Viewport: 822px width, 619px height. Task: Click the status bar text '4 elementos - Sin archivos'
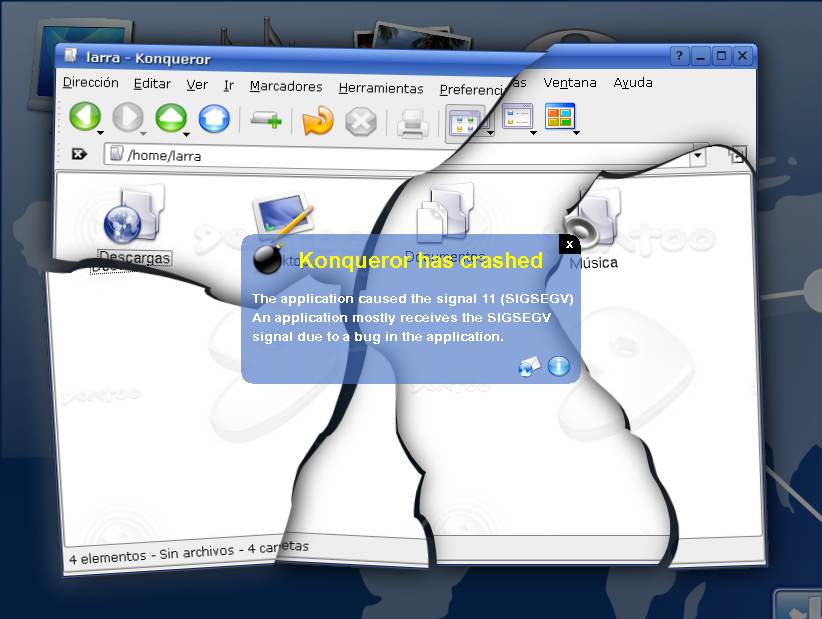152,555
